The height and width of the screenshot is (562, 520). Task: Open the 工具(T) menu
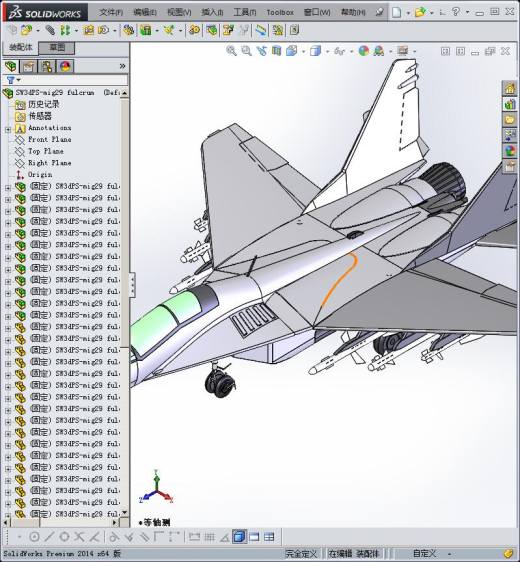(x=245, y=12)
